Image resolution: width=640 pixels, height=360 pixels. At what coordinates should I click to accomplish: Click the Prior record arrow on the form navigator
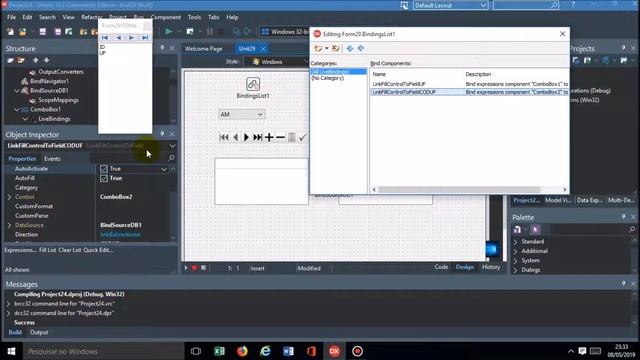(236, 138)
